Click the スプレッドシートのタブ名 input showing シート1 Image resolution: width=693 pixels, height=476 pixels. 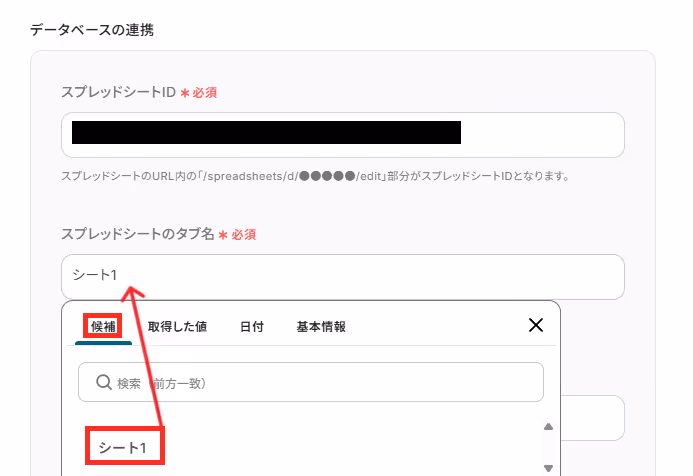pos(343,277)
